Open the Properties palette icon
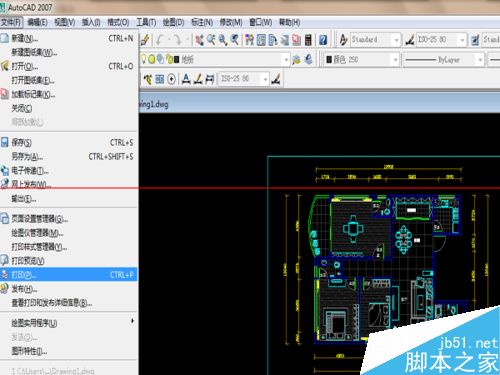This screenshot has width=500, height=375. [x=249, y=40]
